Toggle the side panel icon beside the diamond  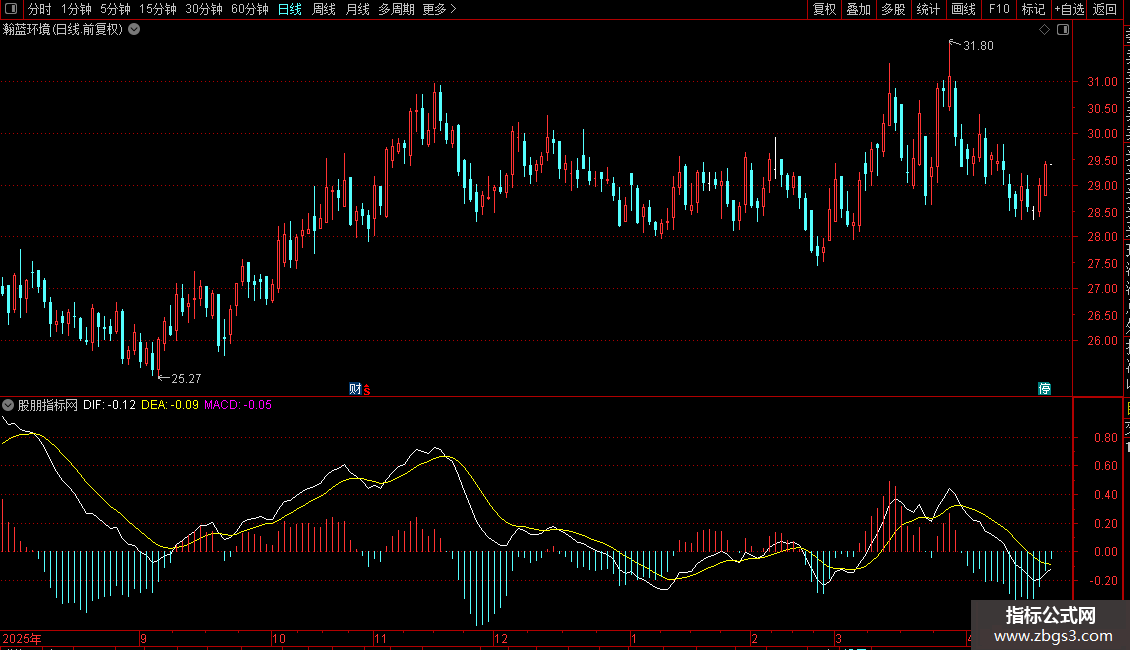[1062, 30]
